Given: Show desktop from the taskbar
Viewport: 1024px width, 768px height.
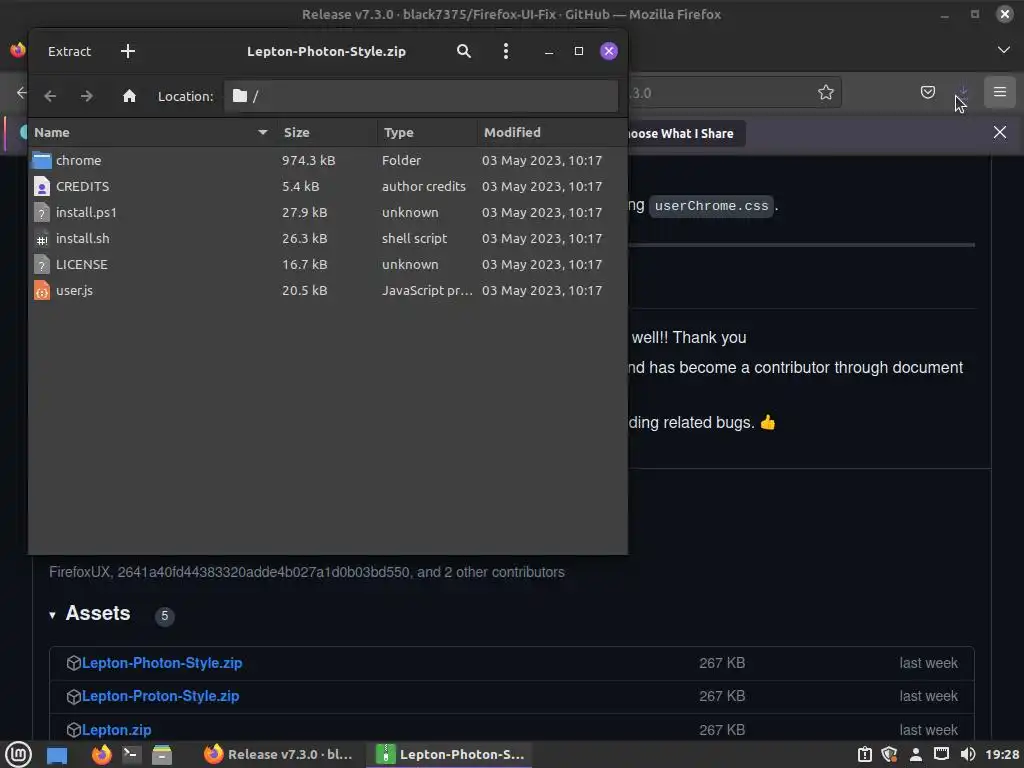Looking at the screenshot, I should click(57, 755).
